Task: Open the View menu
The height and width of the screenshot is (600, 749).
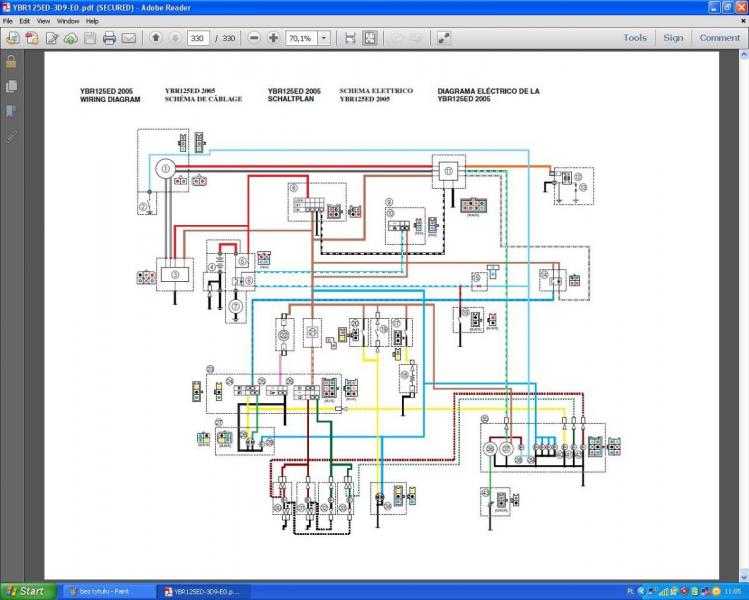Action: pyautogui.click(x=45, y=20)
